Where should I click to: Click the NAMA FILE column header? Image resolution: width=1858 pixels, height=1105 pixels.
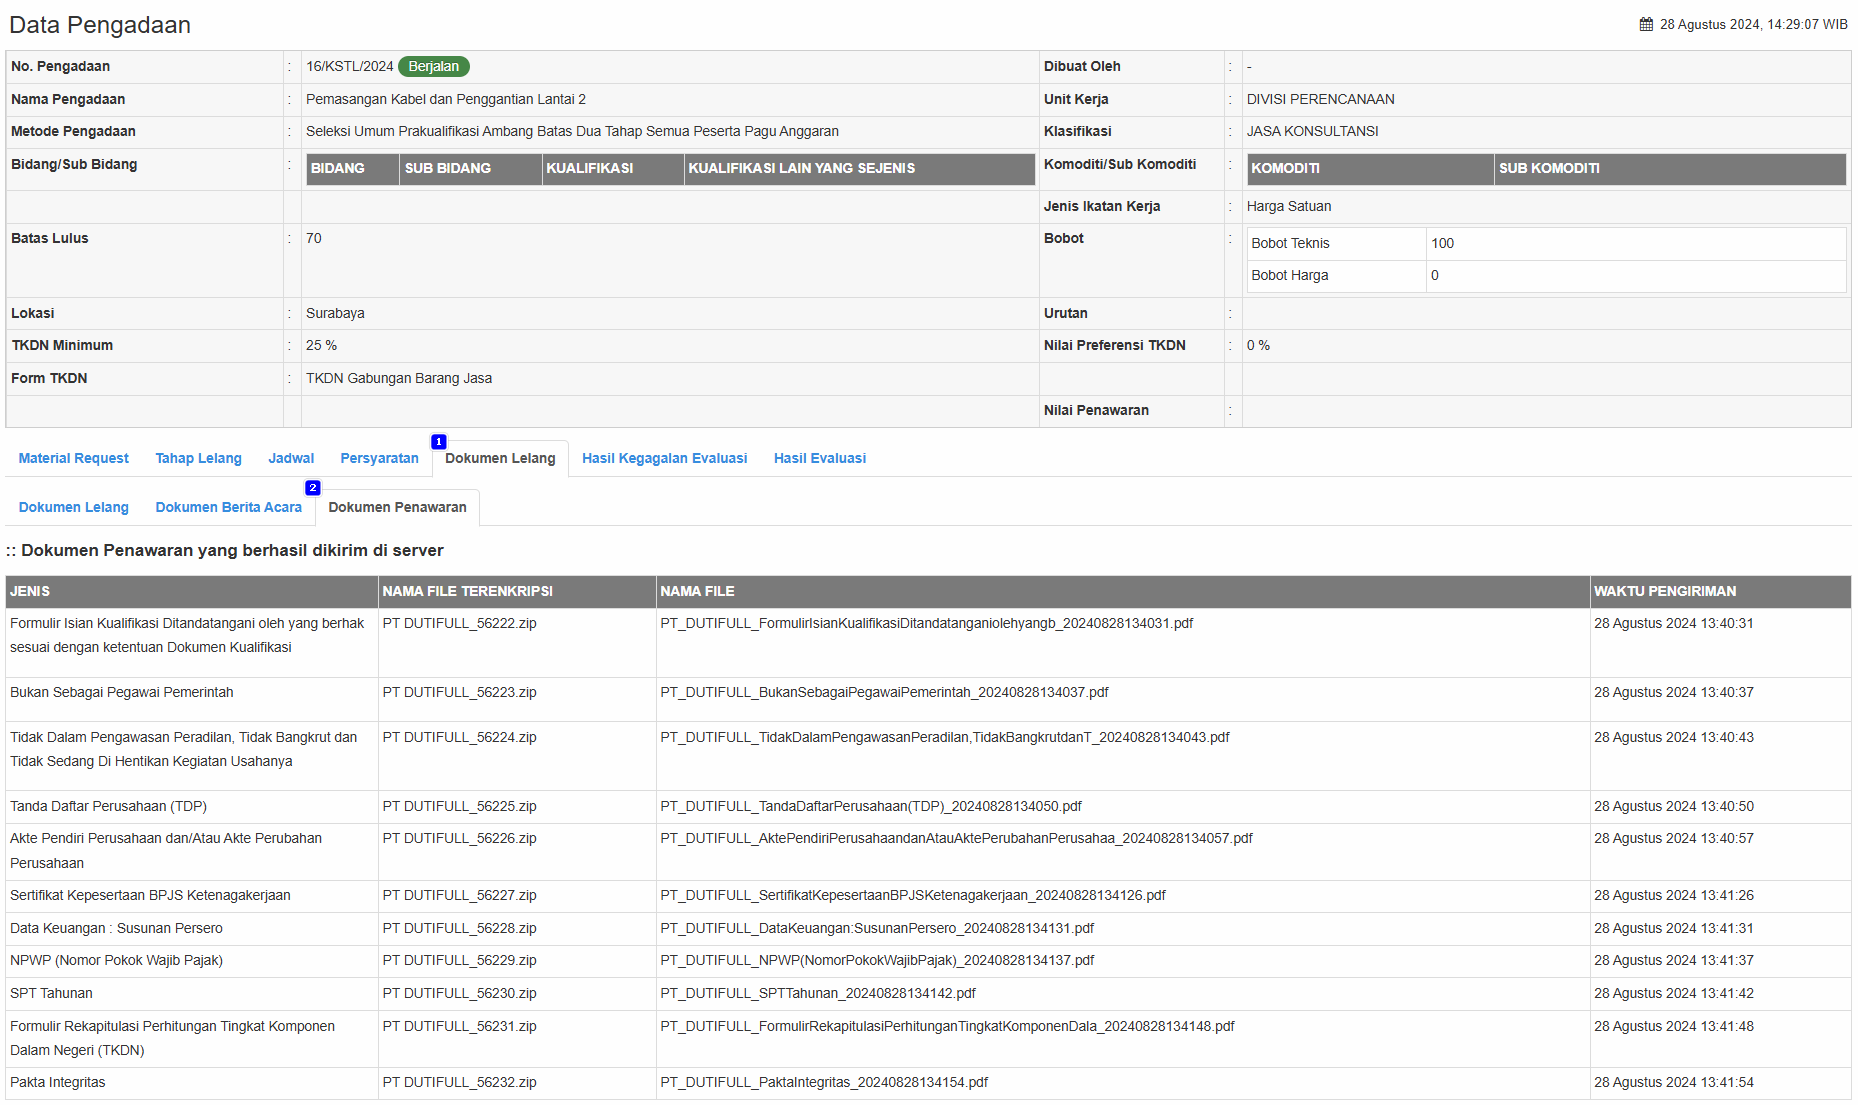pos(697,592)
